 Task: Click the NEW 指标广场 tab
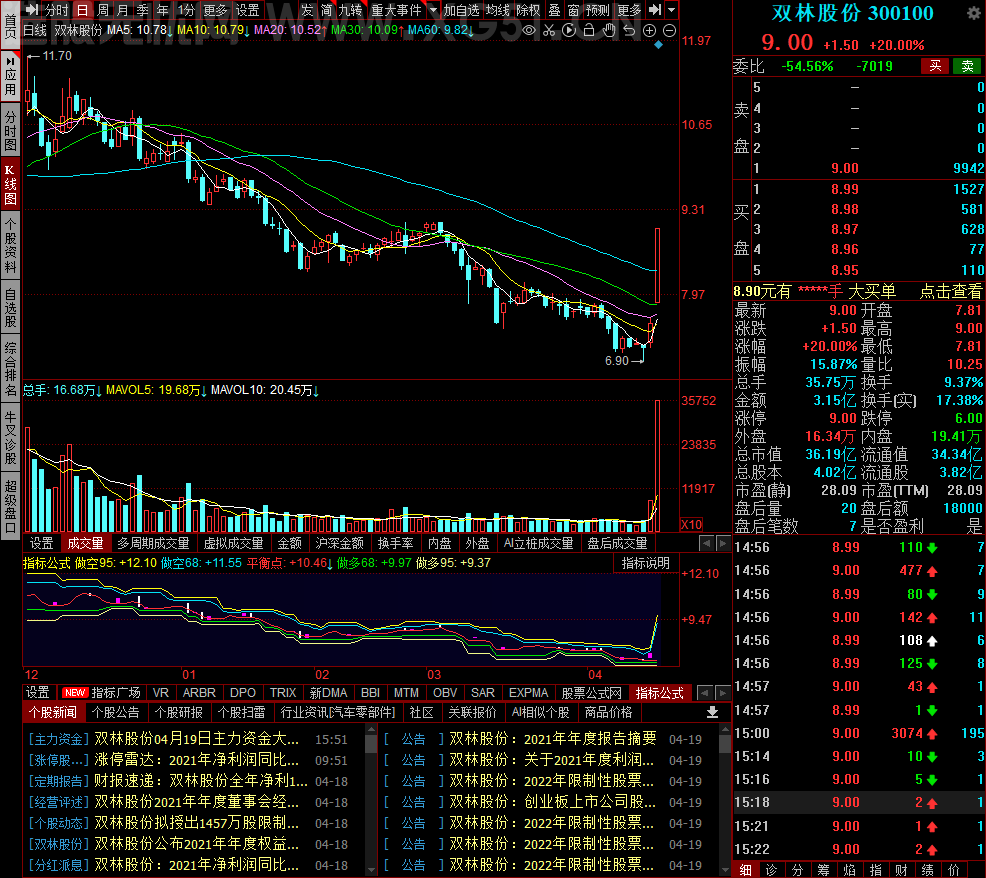pos(102,692)
